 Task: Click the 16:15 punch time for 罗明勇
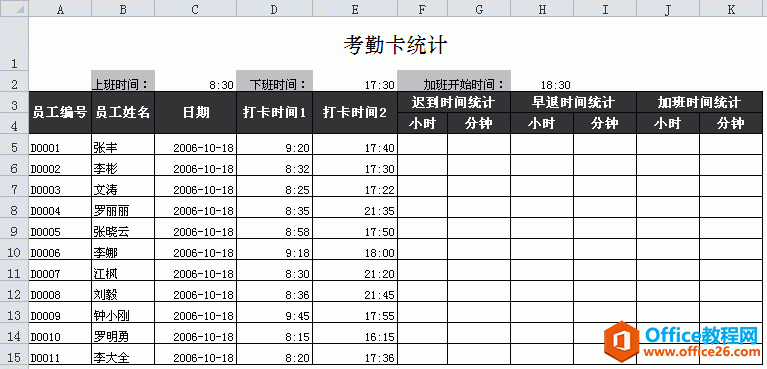[355, 334]
